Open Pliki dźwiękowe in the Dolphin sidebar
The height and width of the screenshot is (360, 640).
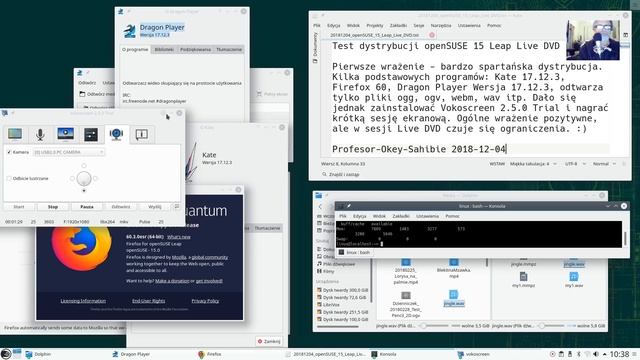pyautogui.click(x=336, y=264)
